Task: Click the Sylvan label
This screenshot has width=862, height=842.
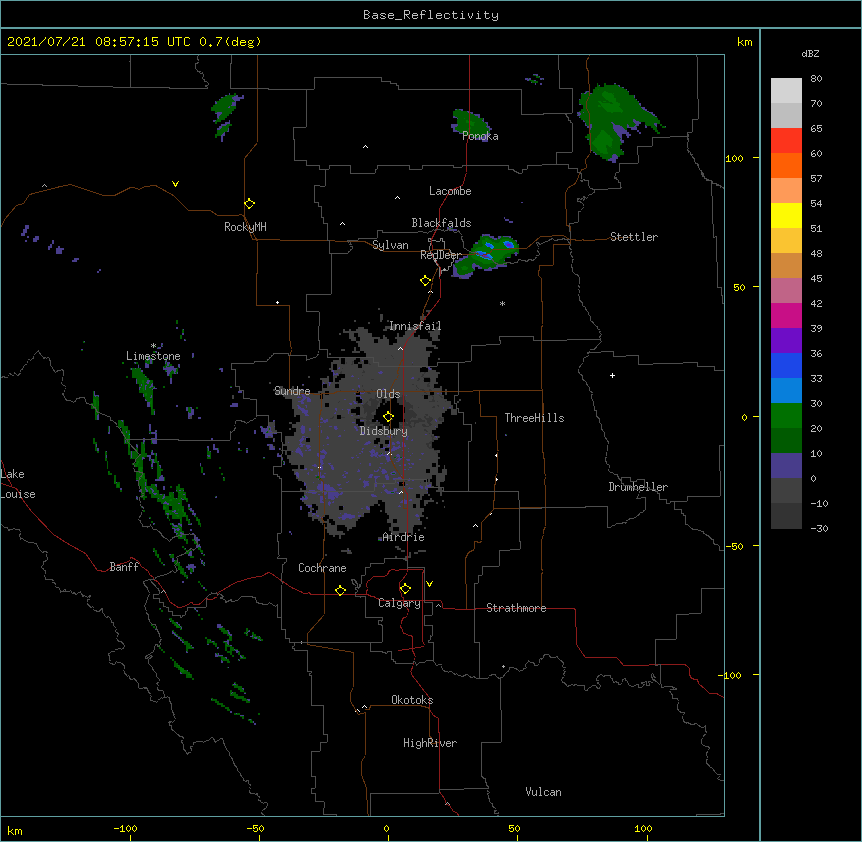Action: 390,245
